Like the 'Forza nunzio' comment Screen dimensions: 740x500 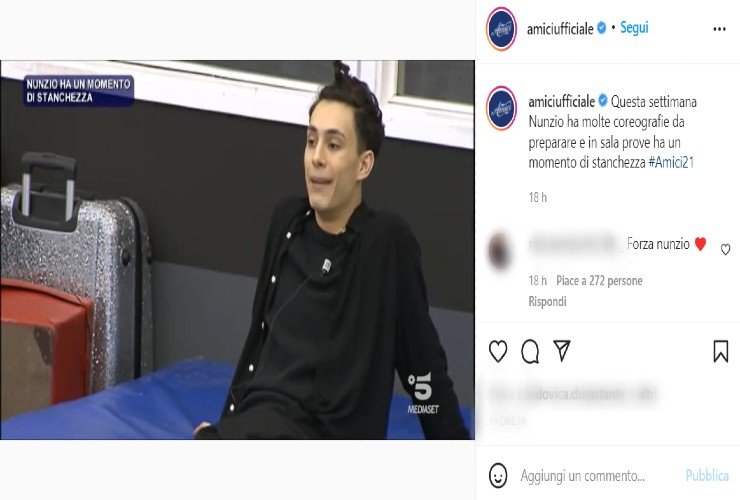pos(725,249)
